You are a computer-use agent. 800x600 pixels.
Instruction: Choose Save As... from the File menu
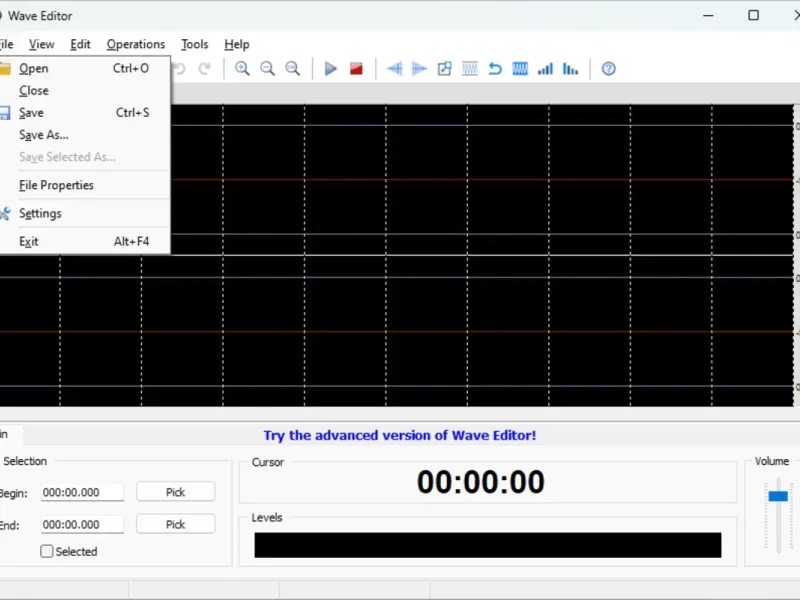pos(43,135)
